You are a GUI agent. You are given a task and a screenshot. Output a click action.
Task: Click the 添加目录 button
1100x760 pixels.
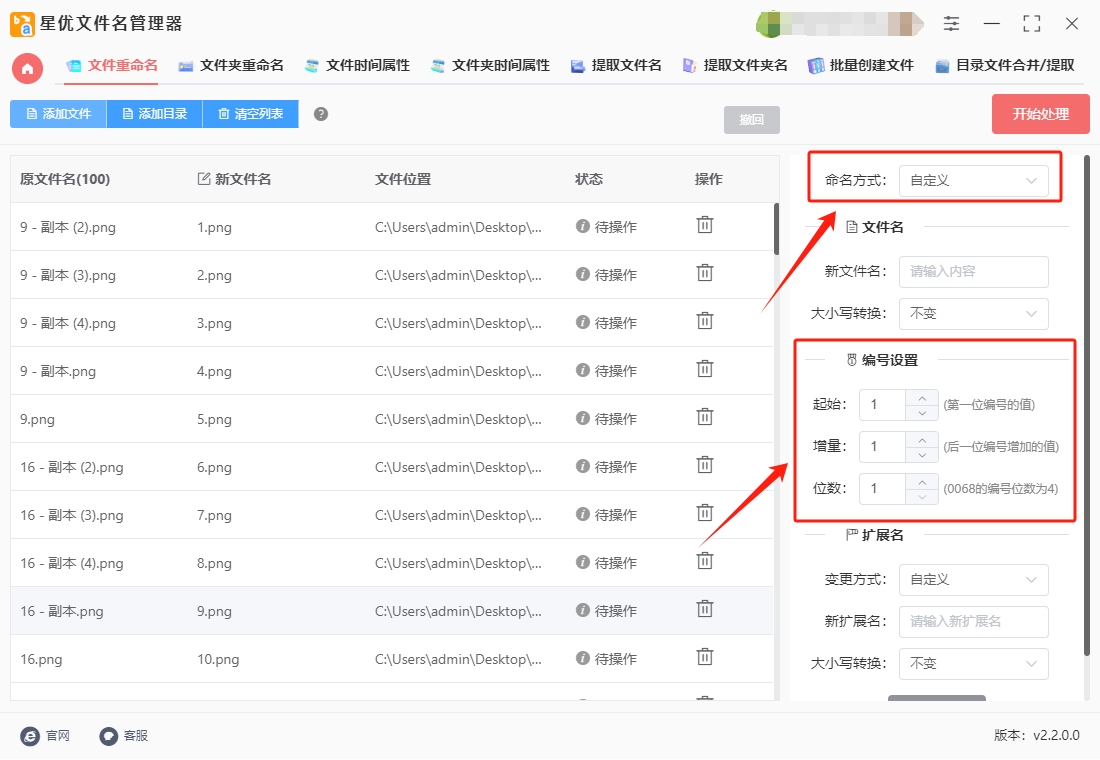(154, 114)
